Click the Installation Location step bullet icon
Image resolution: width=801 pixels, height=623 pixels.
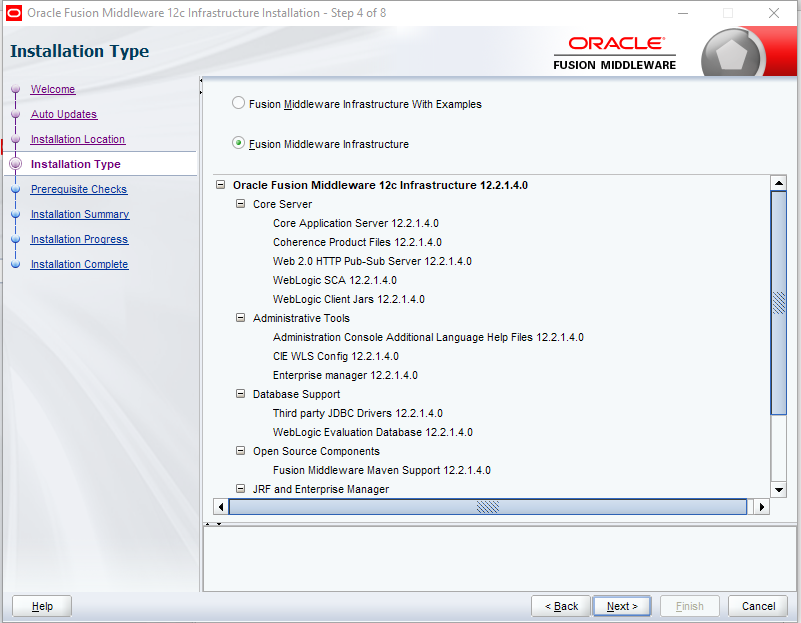click(16, 139)
